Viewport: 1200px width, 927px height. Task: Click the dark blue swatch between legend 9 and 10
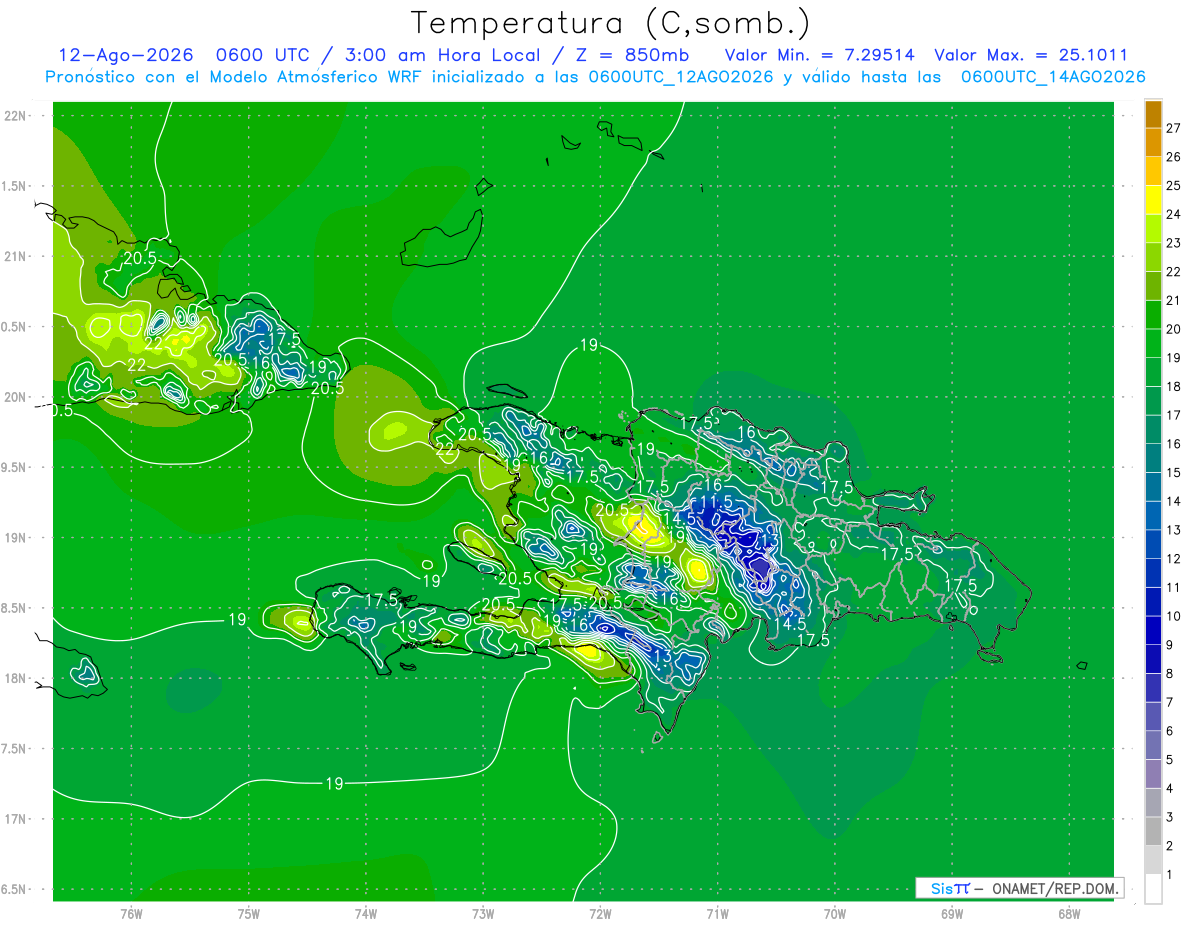pyautogui.click(x=1153, y=630)
